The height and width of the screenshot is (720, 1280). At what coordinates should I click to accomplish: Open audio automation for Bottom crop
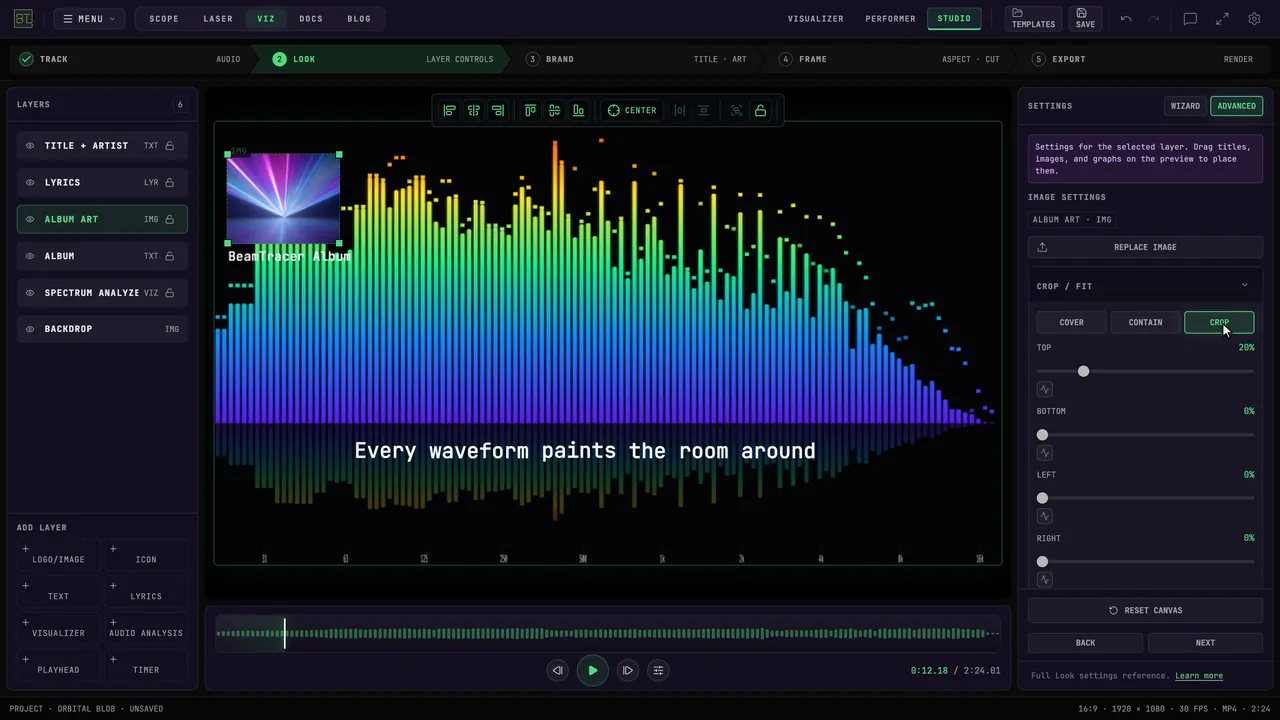click(1045, 453)
